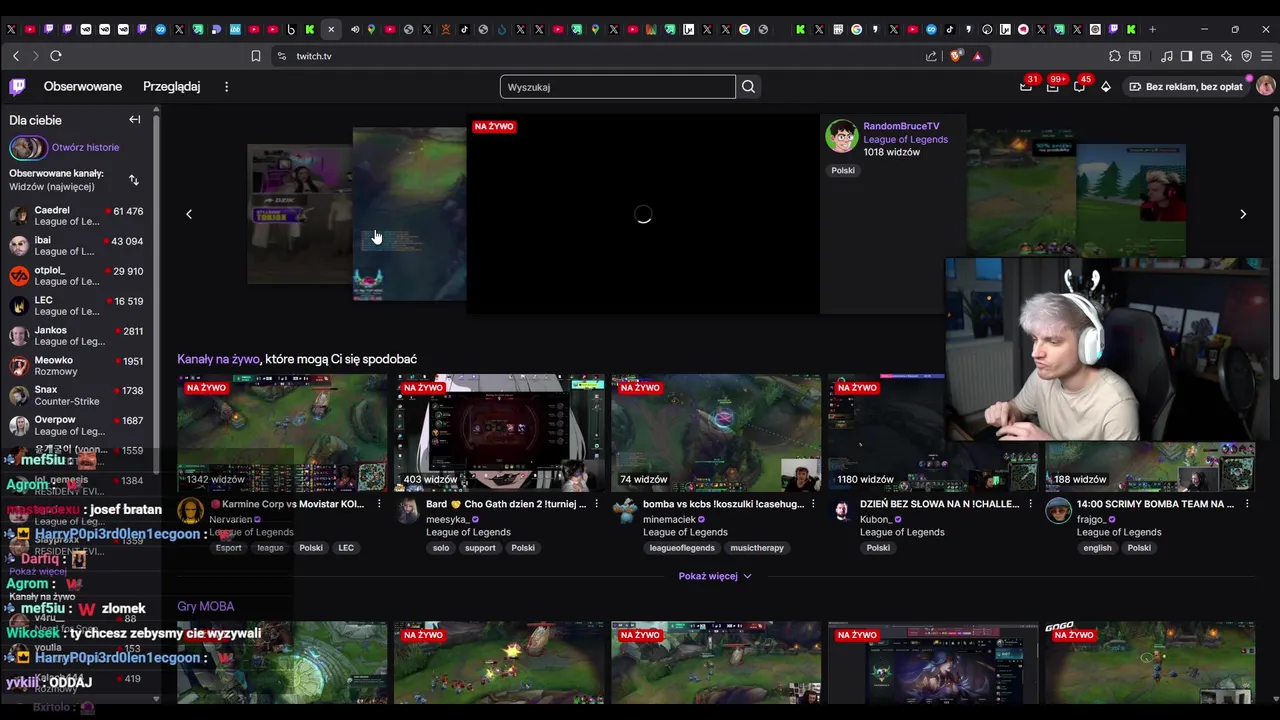
Task: Open options menu for DZIEŃ BEZ SŁOWA stream
Action: click(1030, 504)
